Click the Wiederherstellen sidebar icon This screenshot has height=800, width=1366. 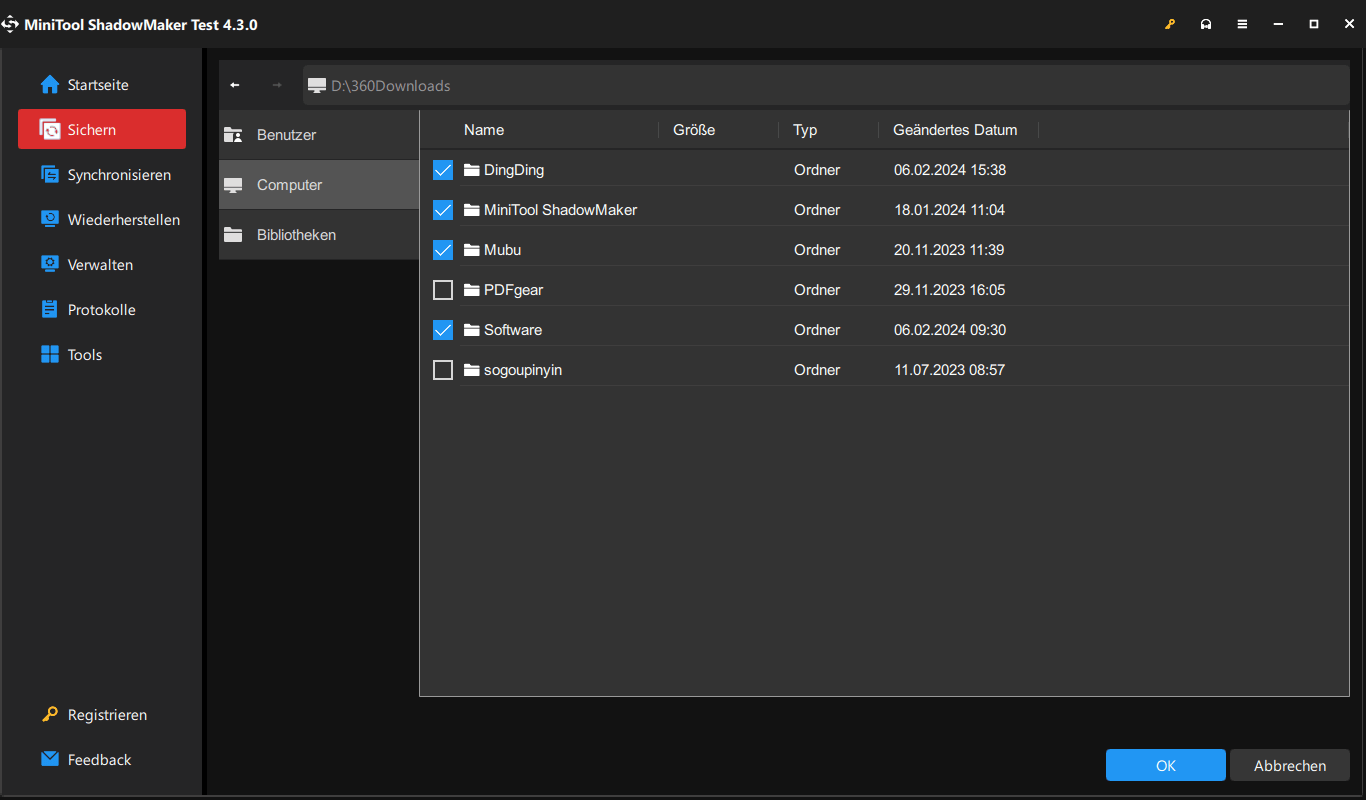pos(50,220)
